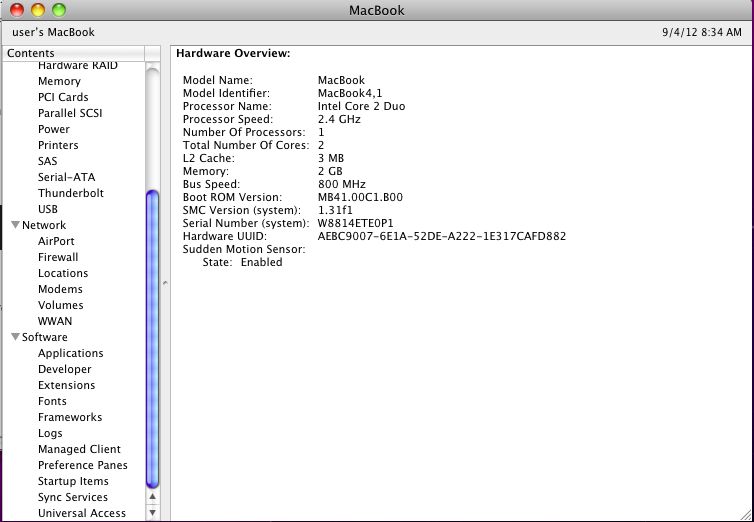Open Volumes under Network
This screenshot has width=754, height=522.
coord(61,305)
